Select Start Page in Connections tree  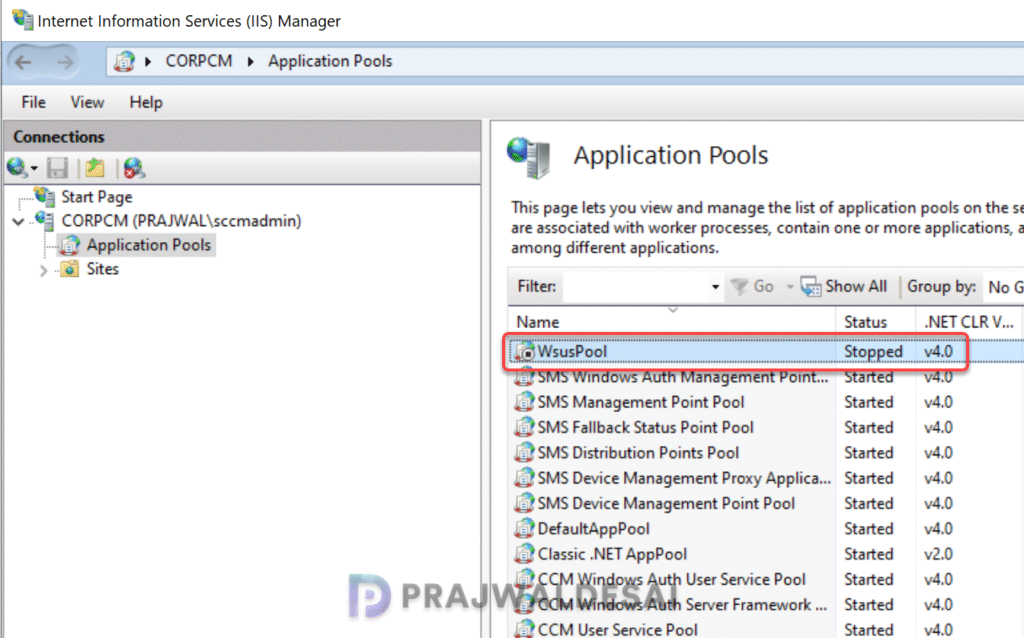click(x=97, y=197)
